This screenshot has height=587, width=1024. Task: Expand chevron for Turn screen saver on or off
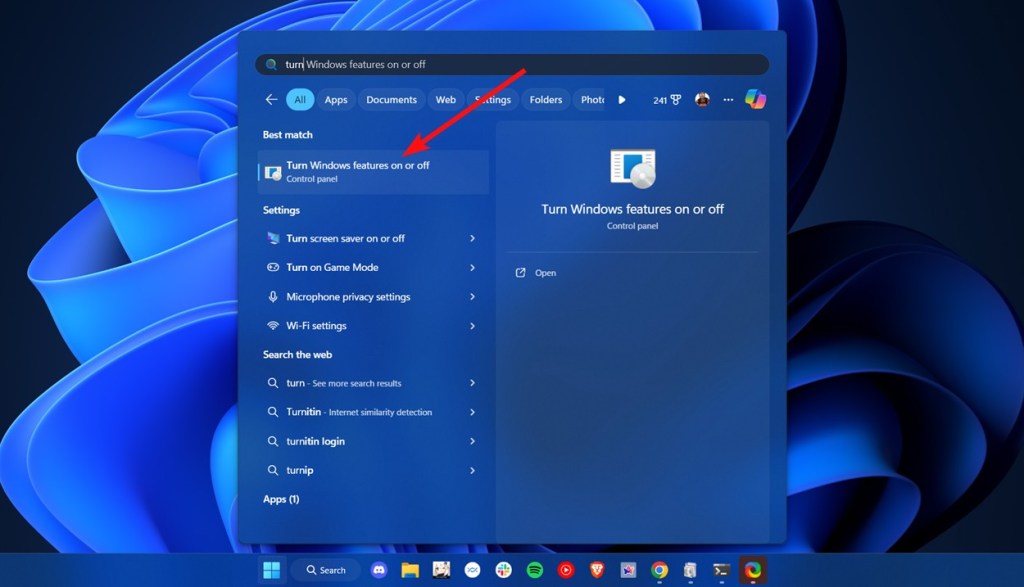[472, 238]
